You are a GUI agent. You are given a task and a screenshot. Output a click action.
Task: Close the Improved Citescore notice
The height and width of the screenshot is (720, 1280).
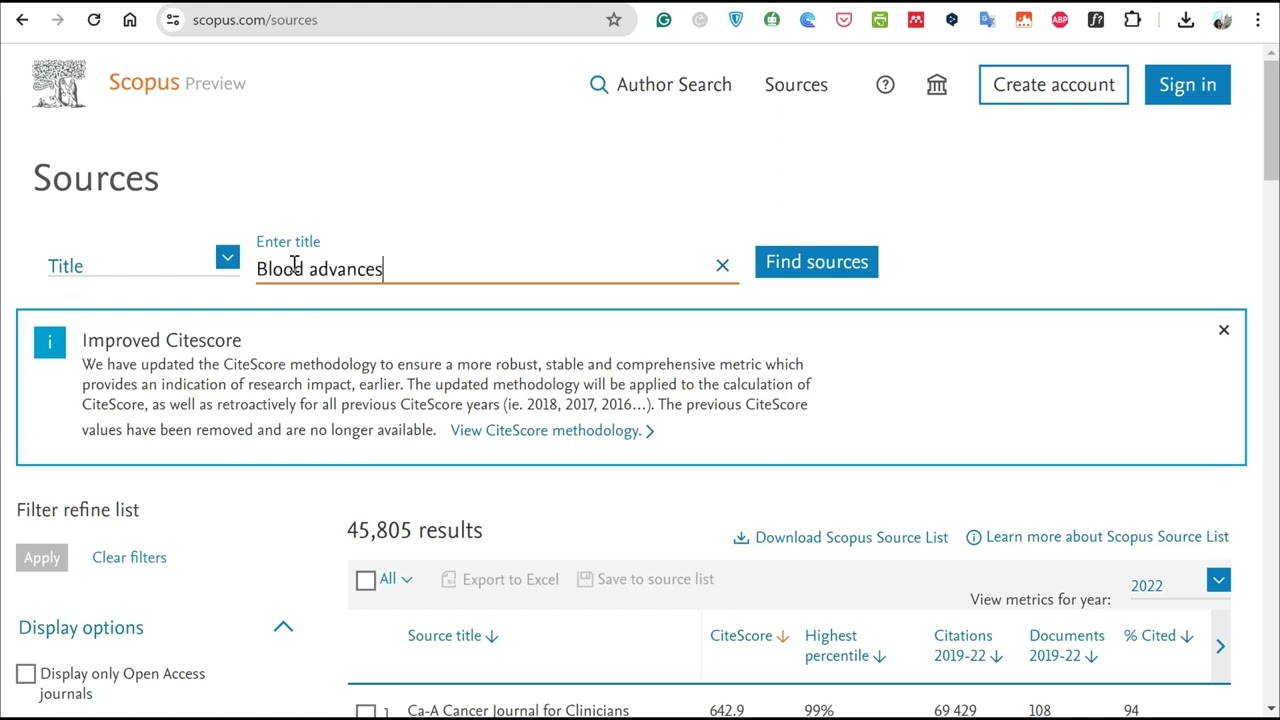tap(1224, 330)
